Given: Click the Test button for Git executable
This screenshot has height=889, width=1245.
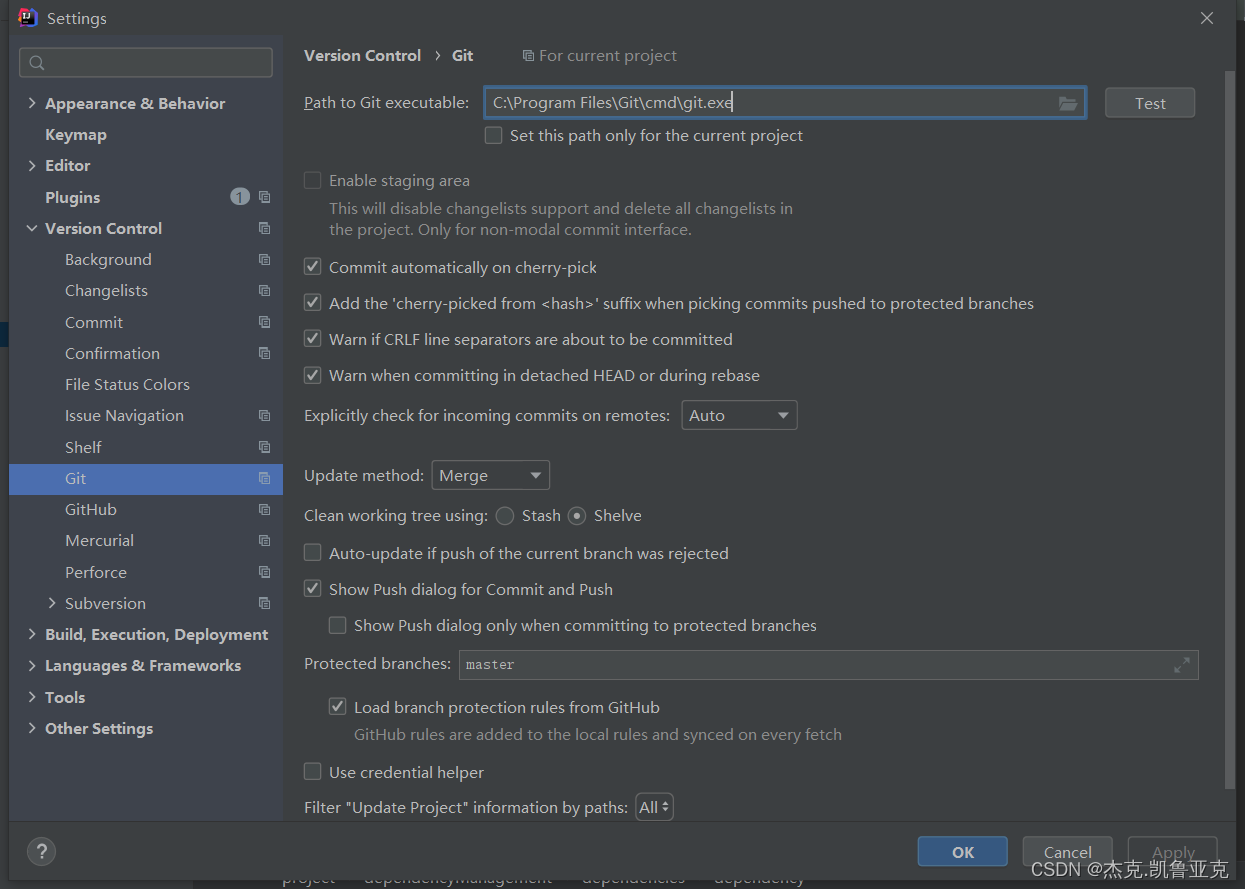Looking at the screenshot, I should click(1150, 103).
